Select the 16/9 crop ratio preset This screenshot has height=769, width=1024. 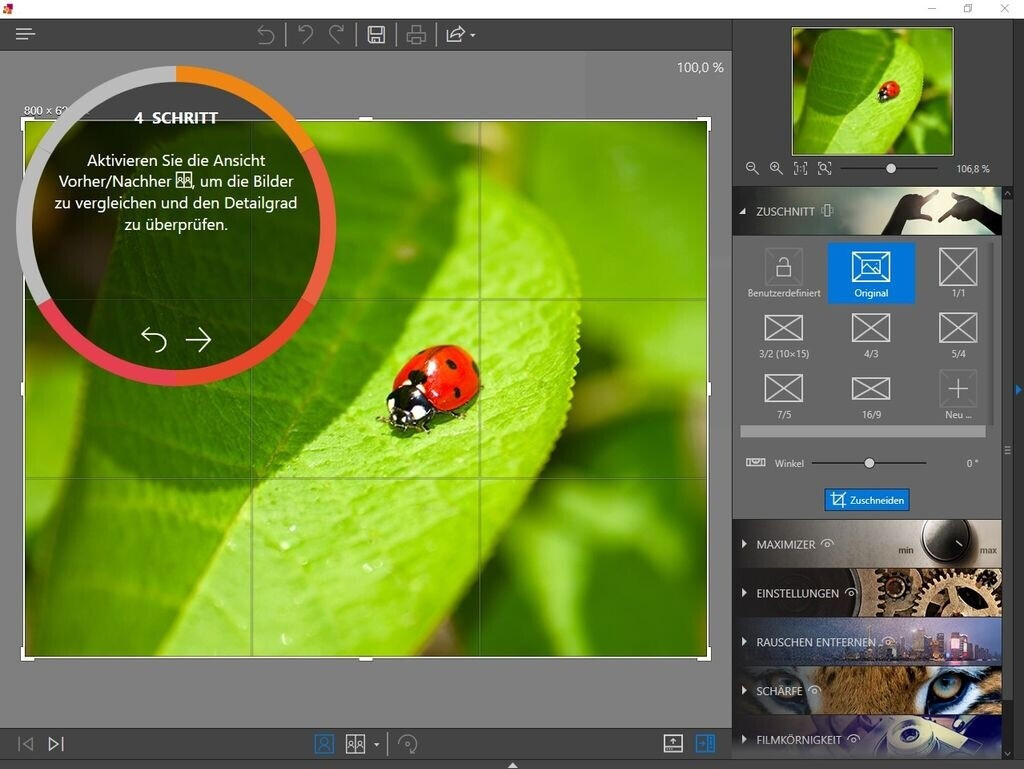coord(870,394)
